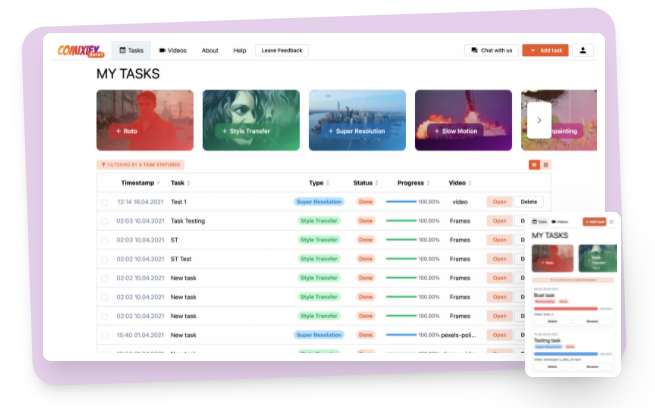This screenshot has height=408, width=655.
Task: Open Chat with us
Action: point(490,50)
